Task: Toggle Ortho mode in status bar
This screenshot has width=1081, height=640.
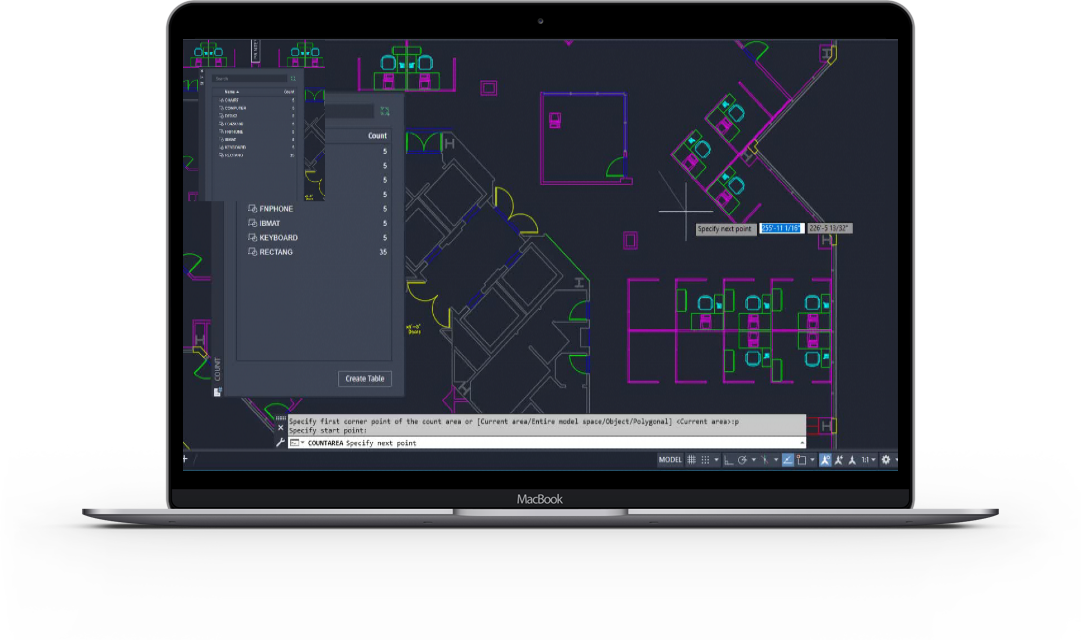Action: pyautogui.click(x=729, y=460)
